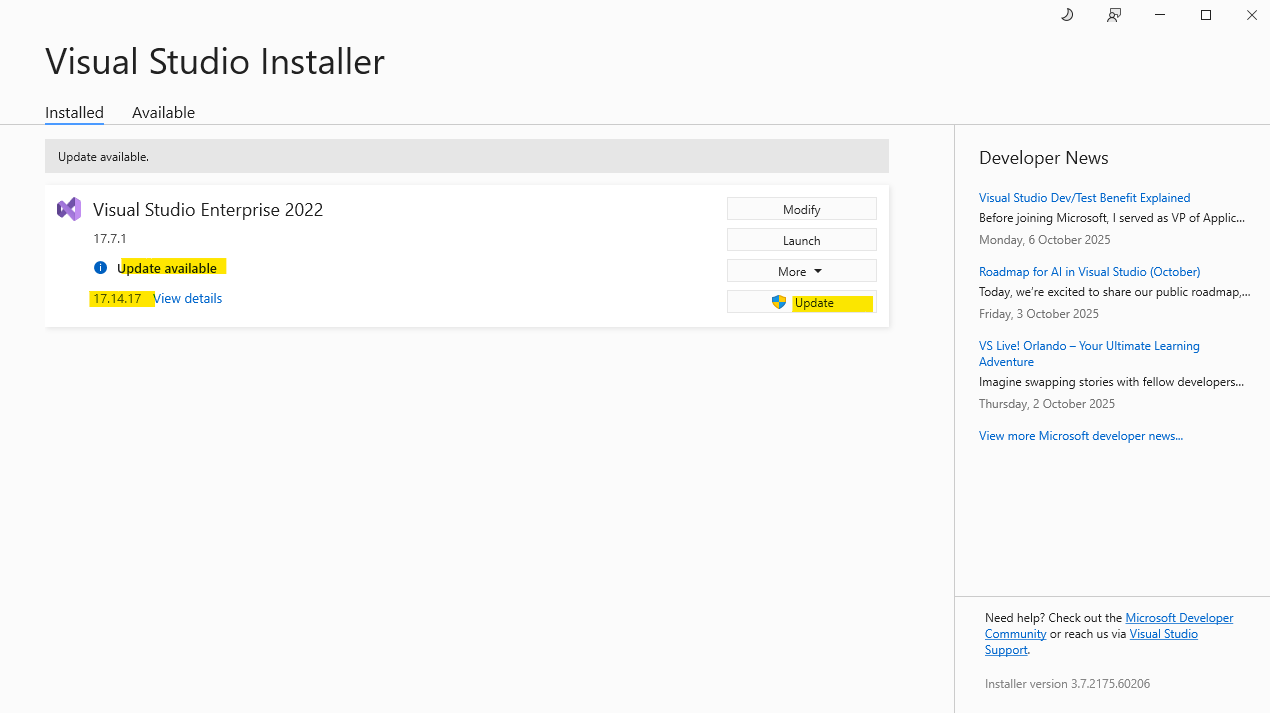Click the Before joining Microsoft summary text

(x=1112, y=217)
